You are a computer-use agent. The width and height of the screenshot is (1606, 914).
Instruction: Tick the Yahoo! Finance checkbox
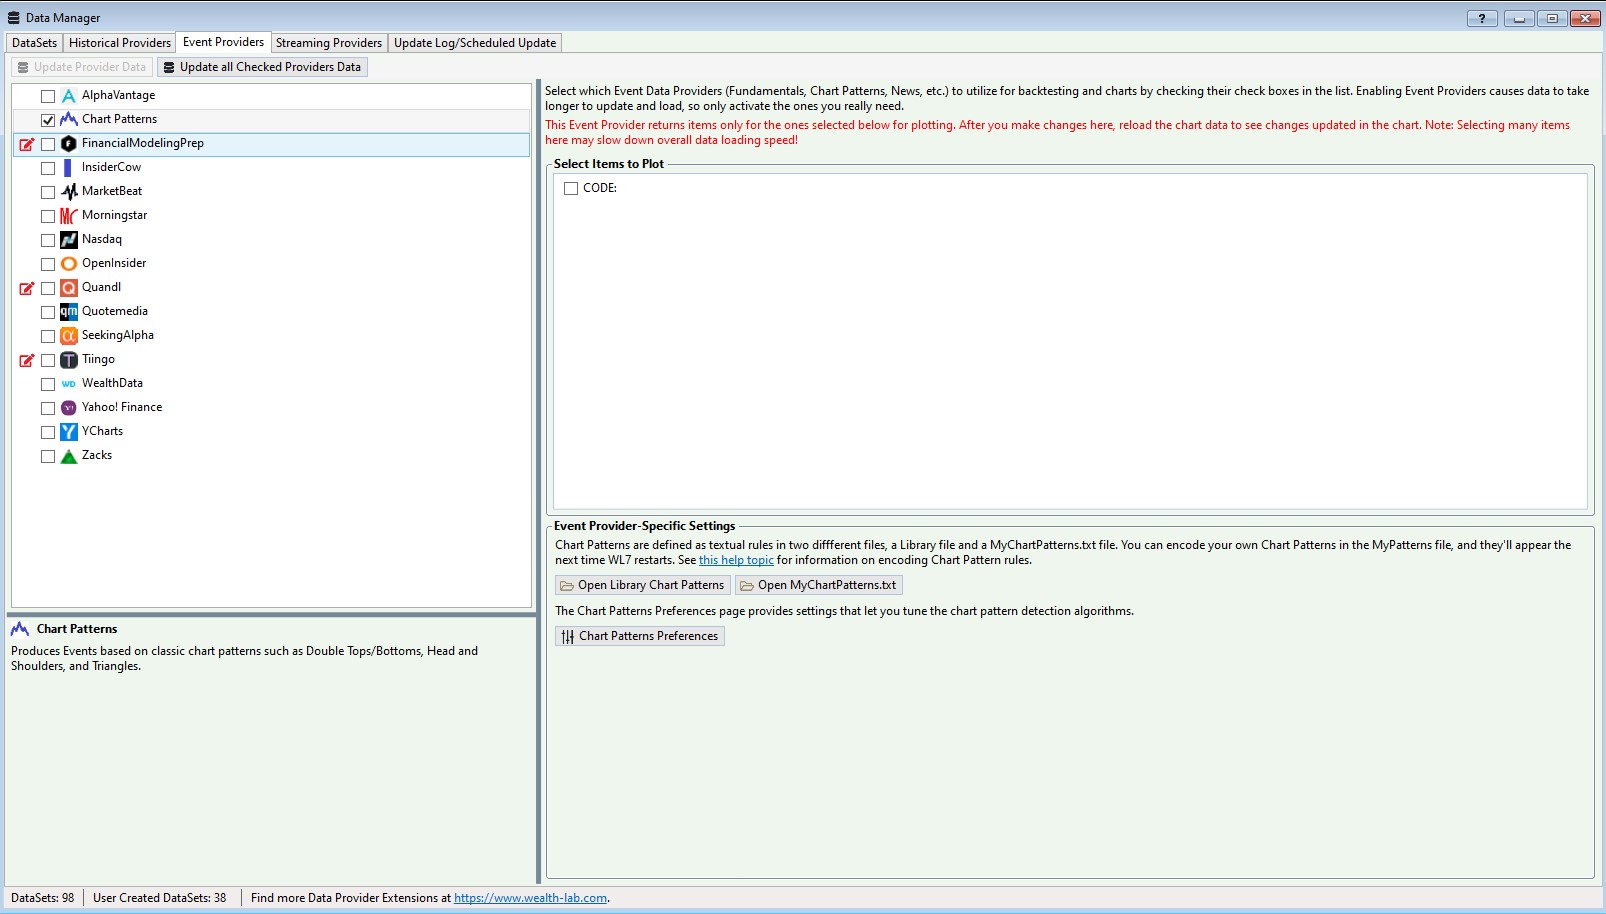pyautogui.click(x=48, y=408)
